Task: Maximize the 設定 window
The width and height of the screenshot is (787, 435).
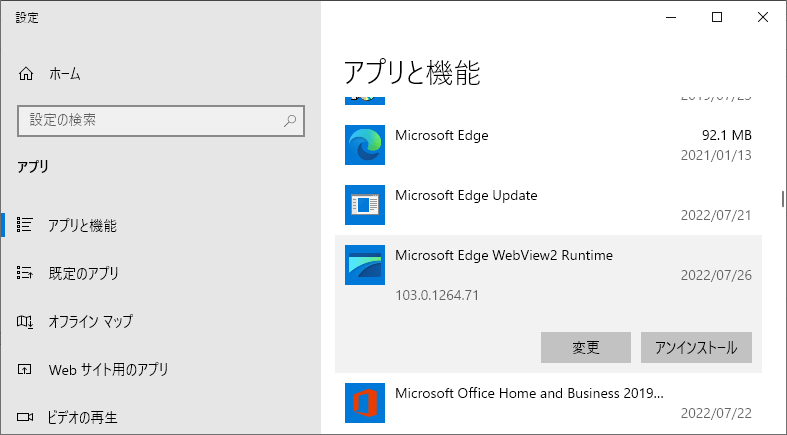Action: tap(717, 18)
